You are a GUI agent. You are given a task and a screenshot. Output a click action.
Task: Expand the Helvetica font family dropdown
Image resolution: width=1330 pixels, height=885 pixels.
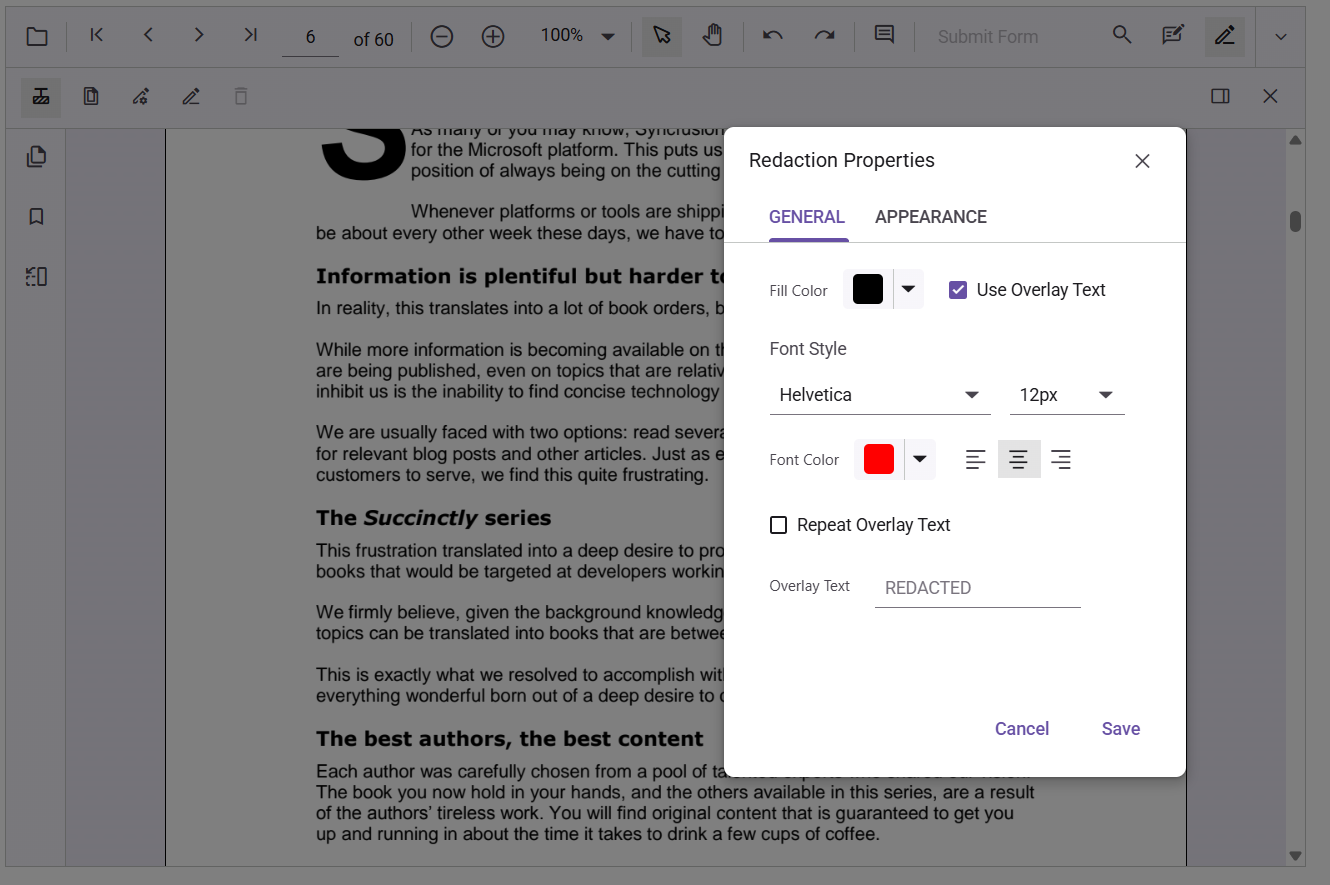point(971,395)
